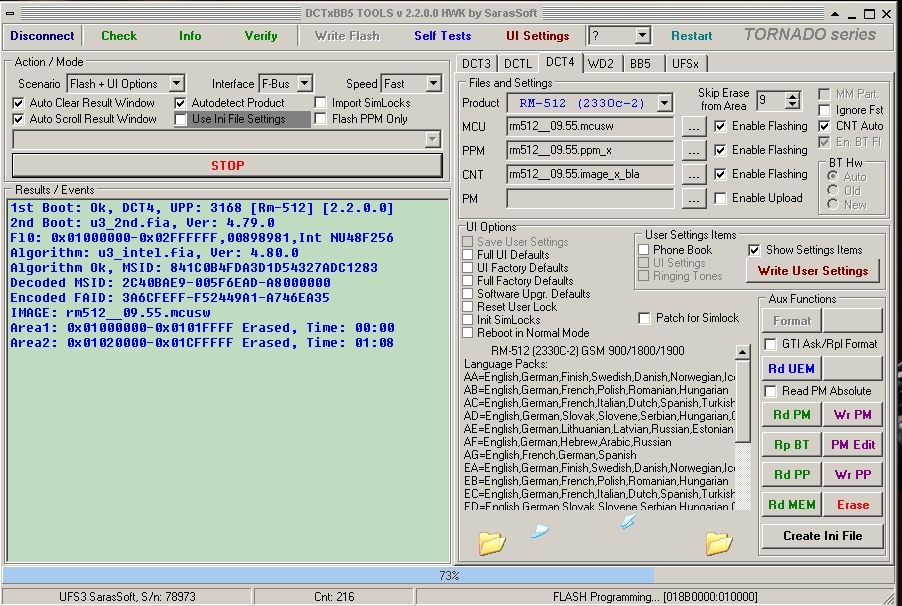Switch to the DCT3 tab
Image resolution: width=902 pixels, height=606 pixels.
tap(476, 63)
